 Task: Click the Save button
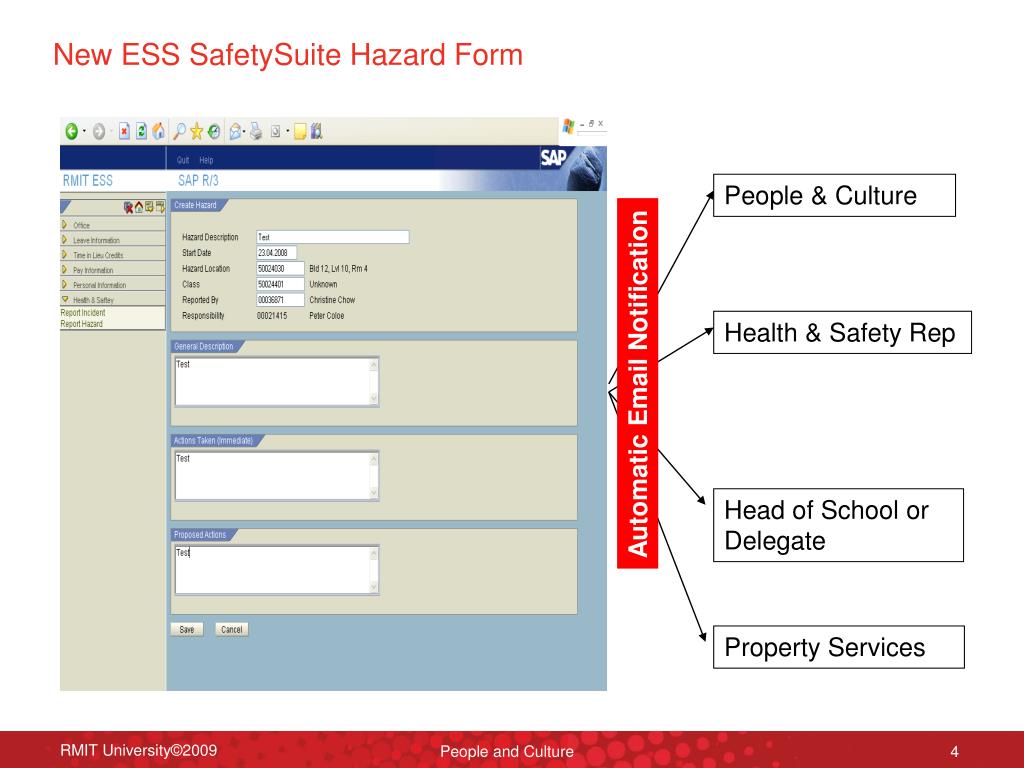(x=187, y=630)
